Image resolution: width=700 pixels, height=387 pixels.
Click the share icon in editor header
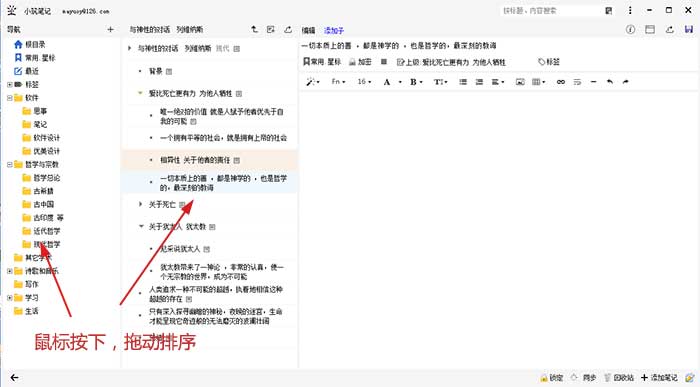point(670,29)
